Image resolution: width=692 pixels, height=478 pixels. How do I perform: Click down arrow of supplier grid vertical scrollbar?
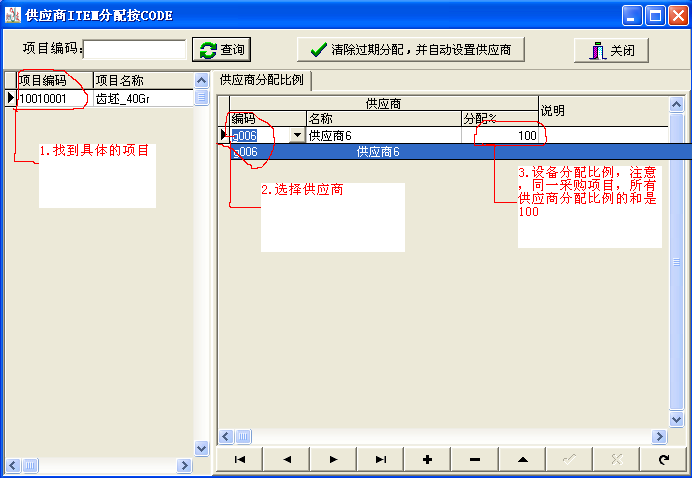[676, 419]
